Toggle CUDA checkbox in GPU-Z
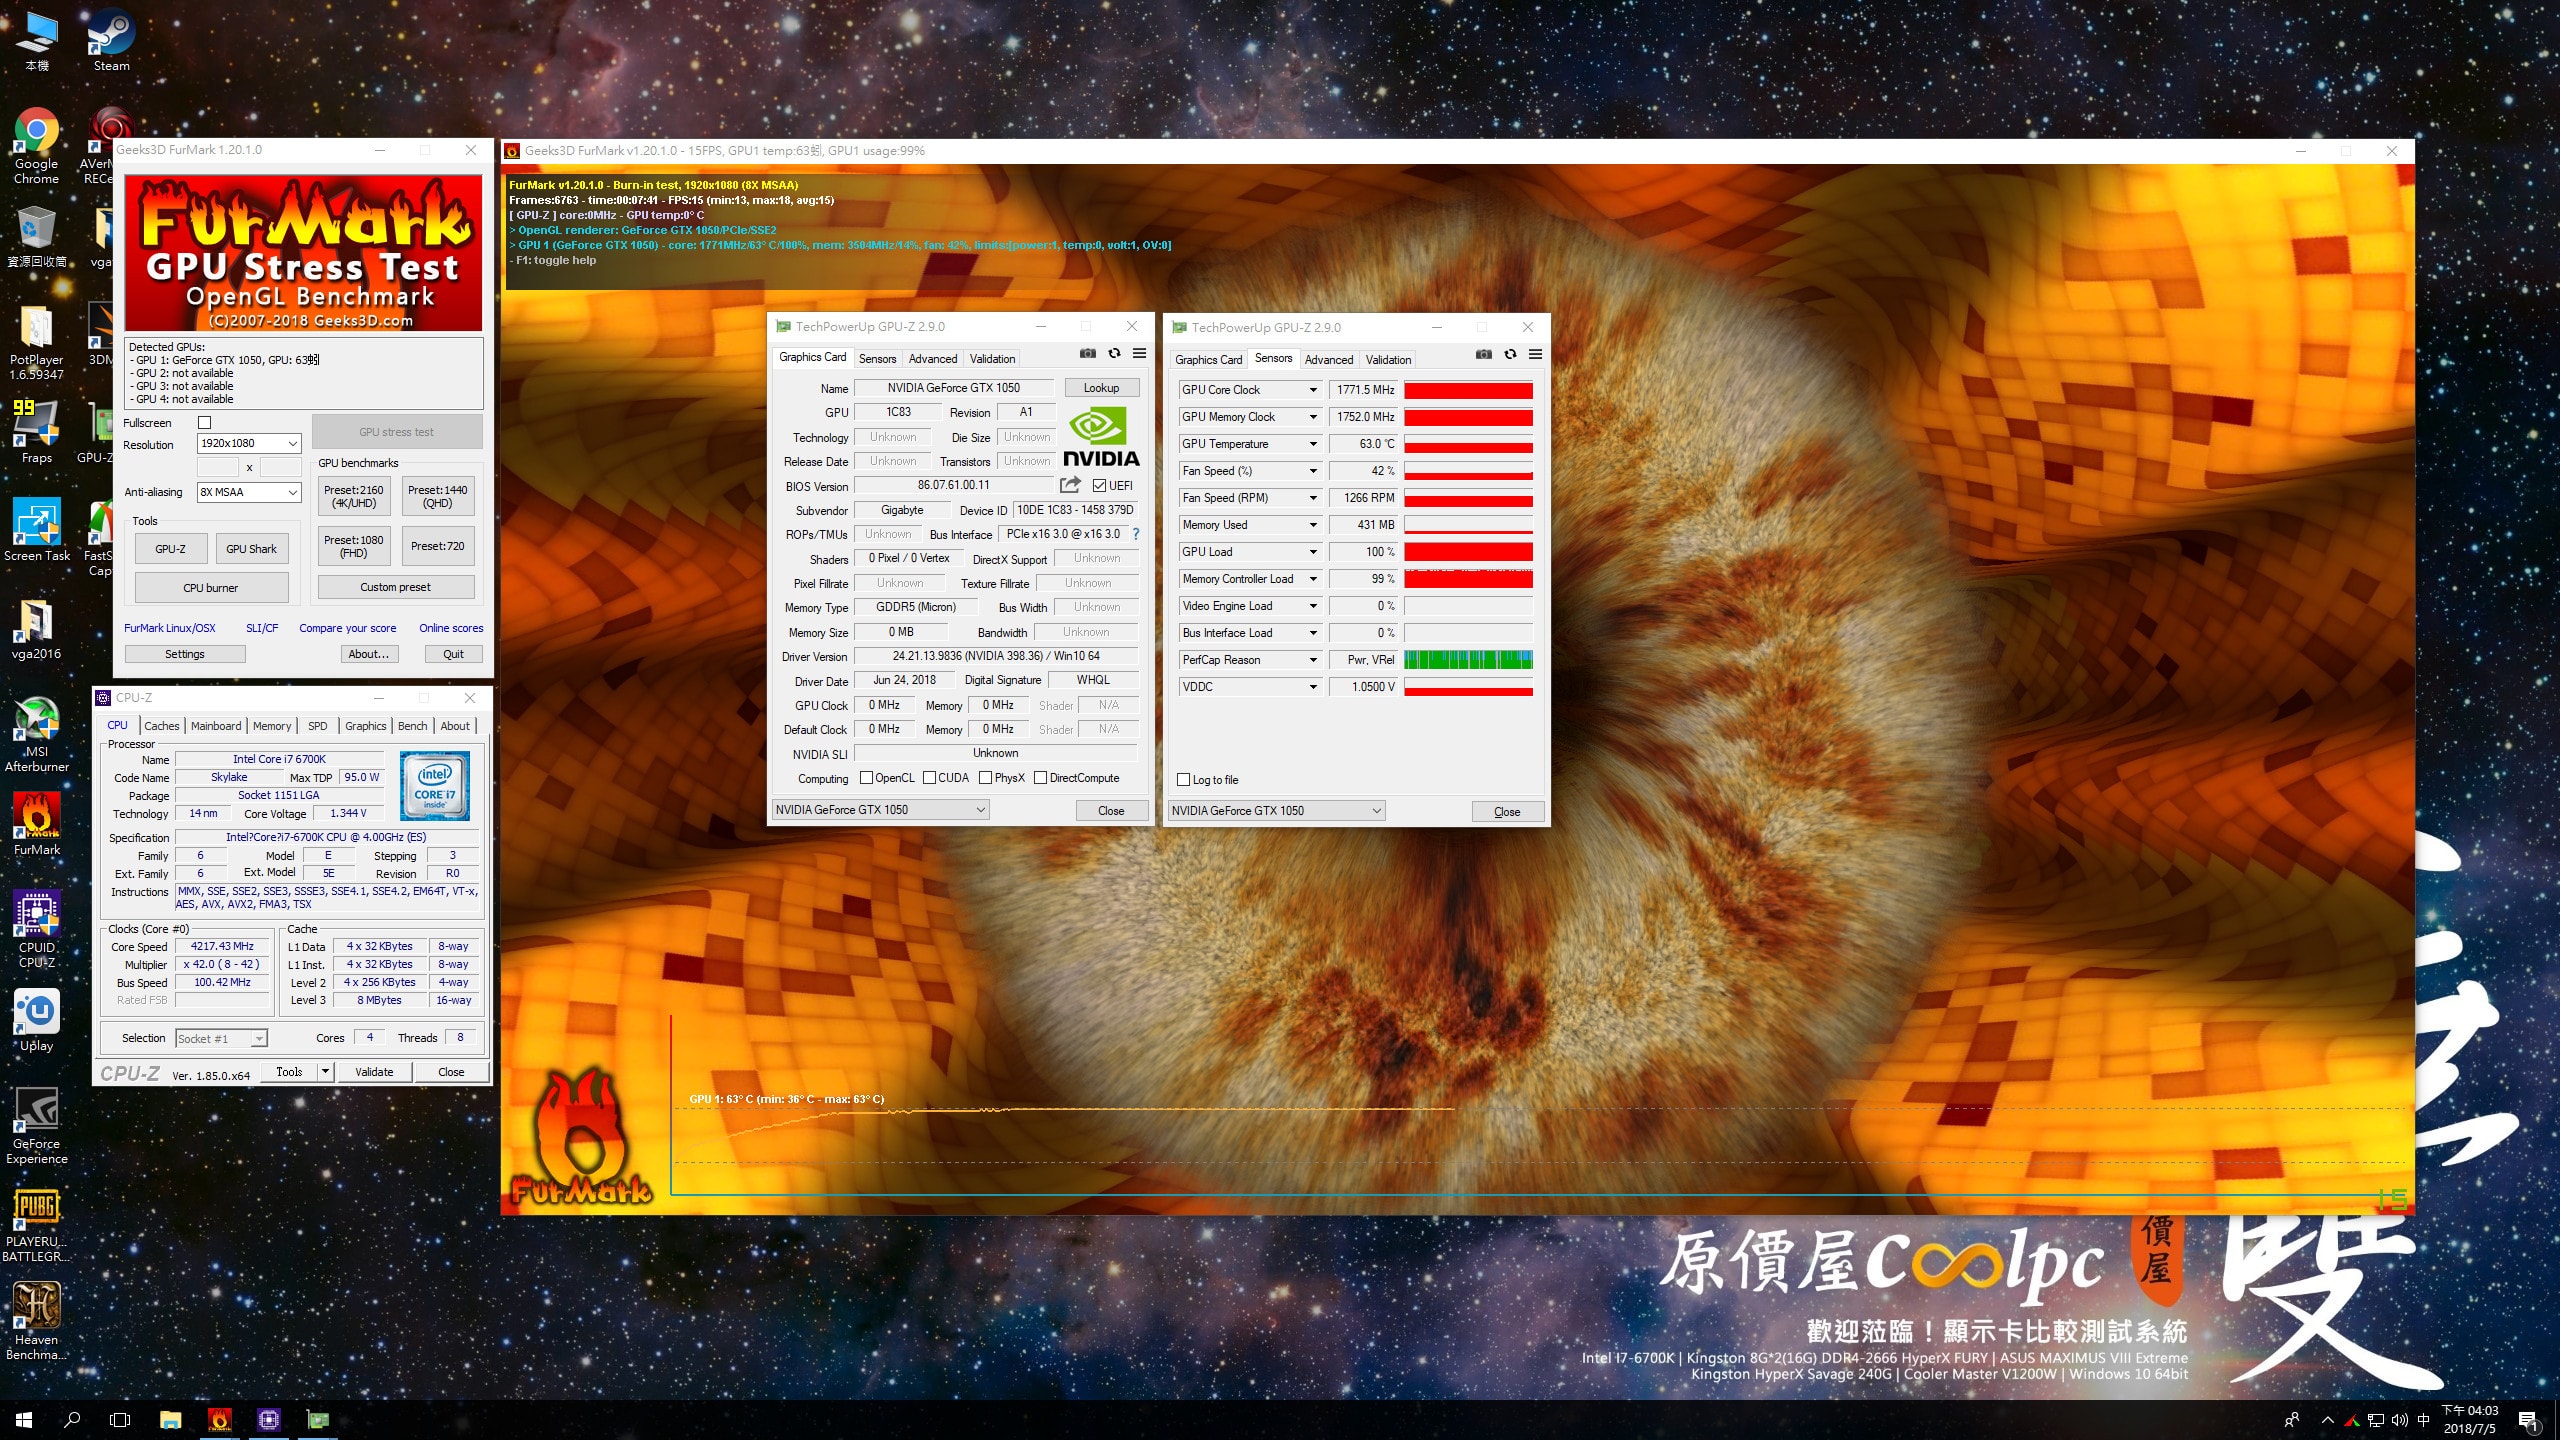Screen dimensions: 2560x1440 pyautogui.click(x=929, y=778)
